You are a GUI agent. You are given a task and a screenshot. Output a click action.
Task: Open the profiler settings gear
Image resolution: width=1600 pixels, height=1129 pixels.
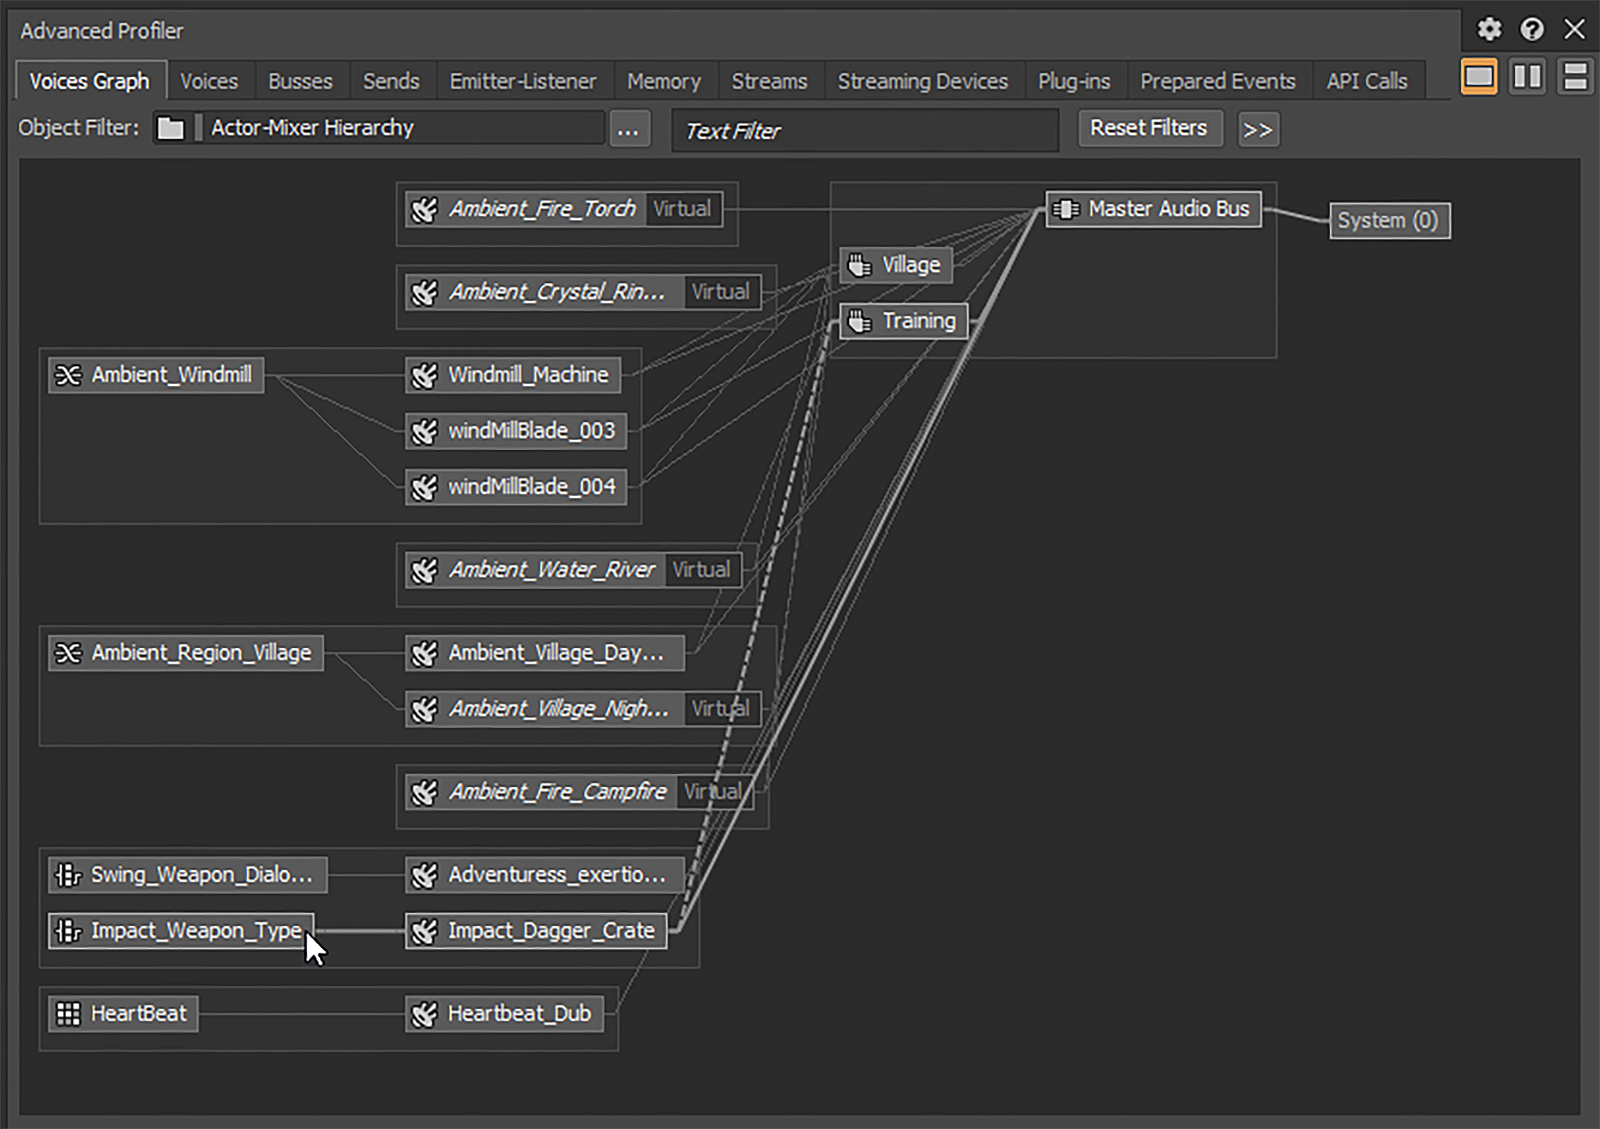tap(1489, 29)
